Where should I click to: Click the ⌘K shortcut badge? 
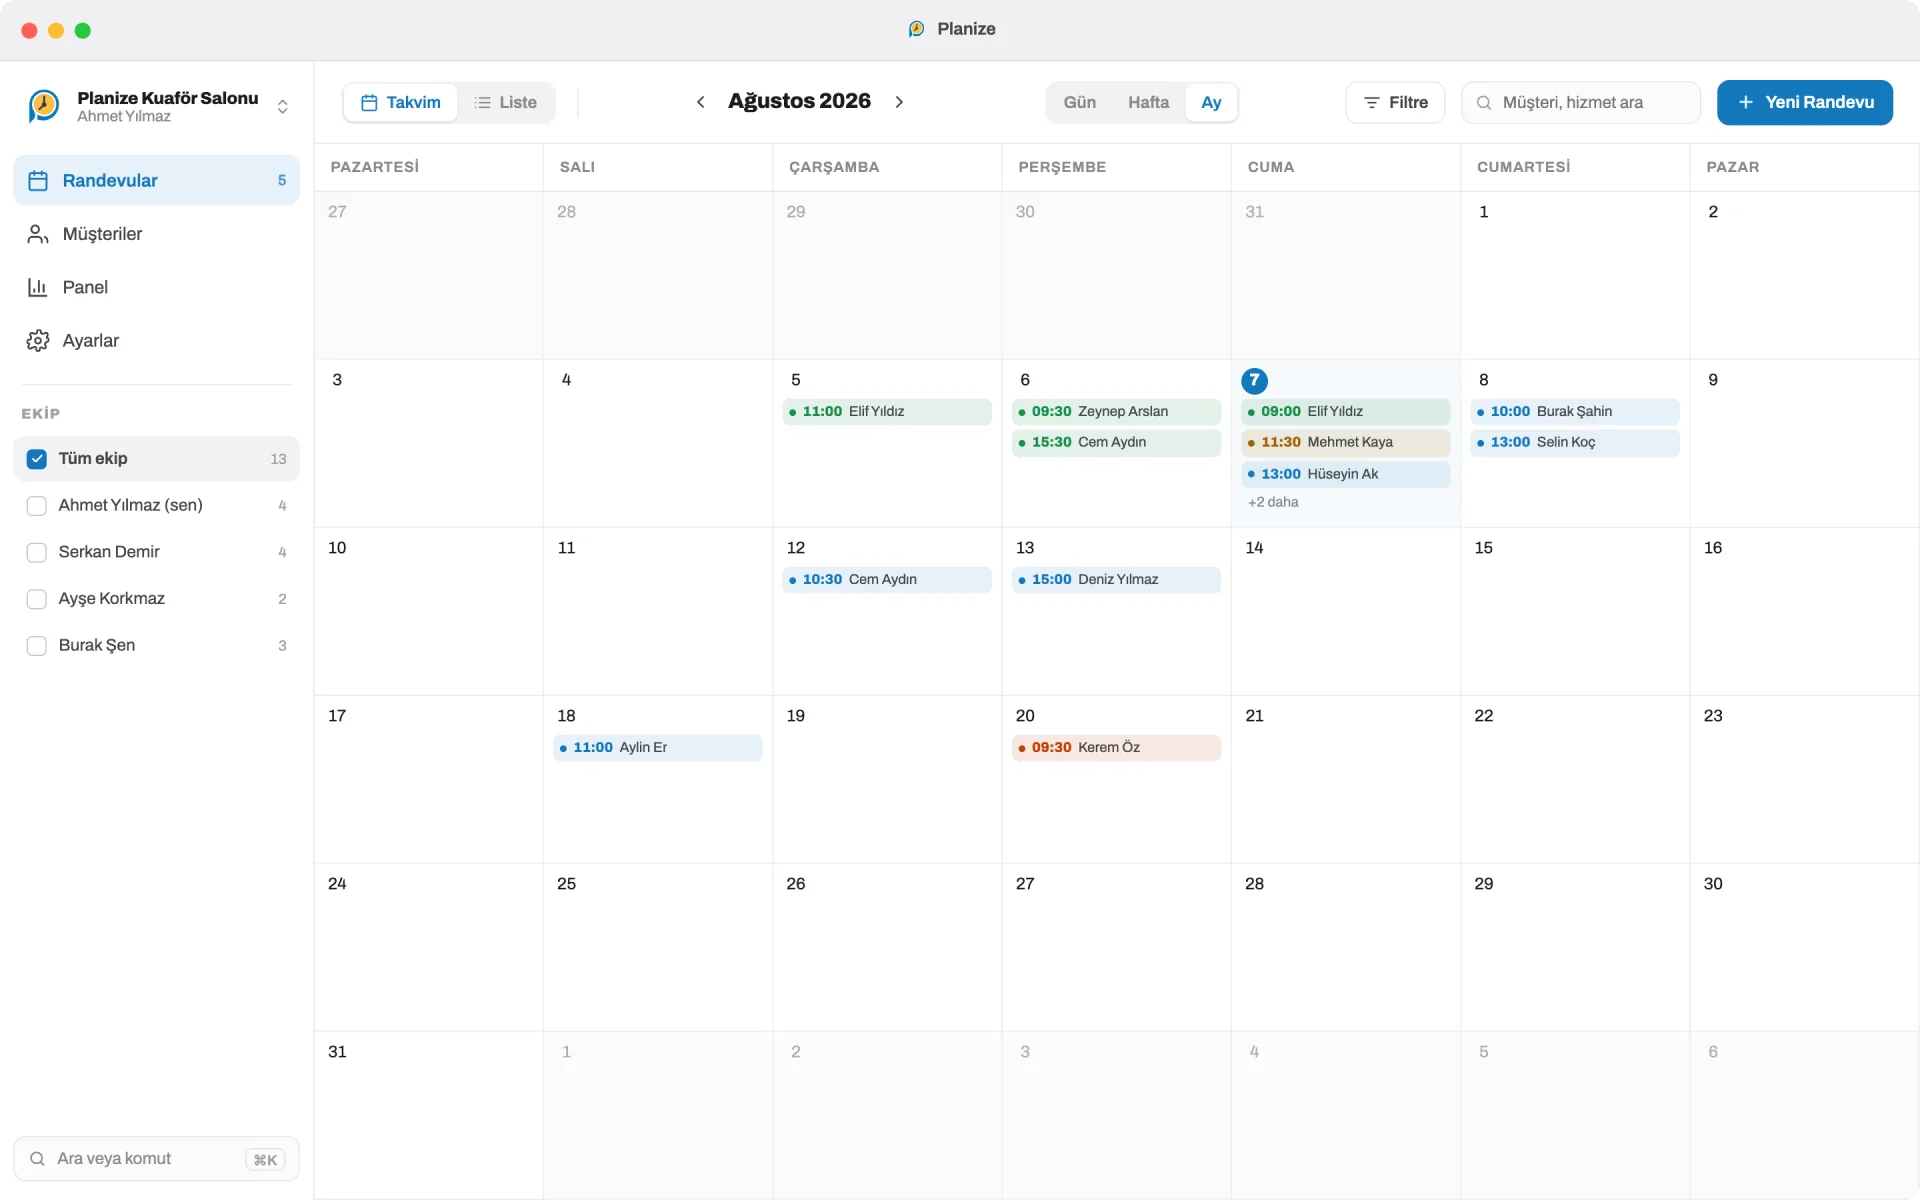pyautogui.click(x=265, y=1159)
